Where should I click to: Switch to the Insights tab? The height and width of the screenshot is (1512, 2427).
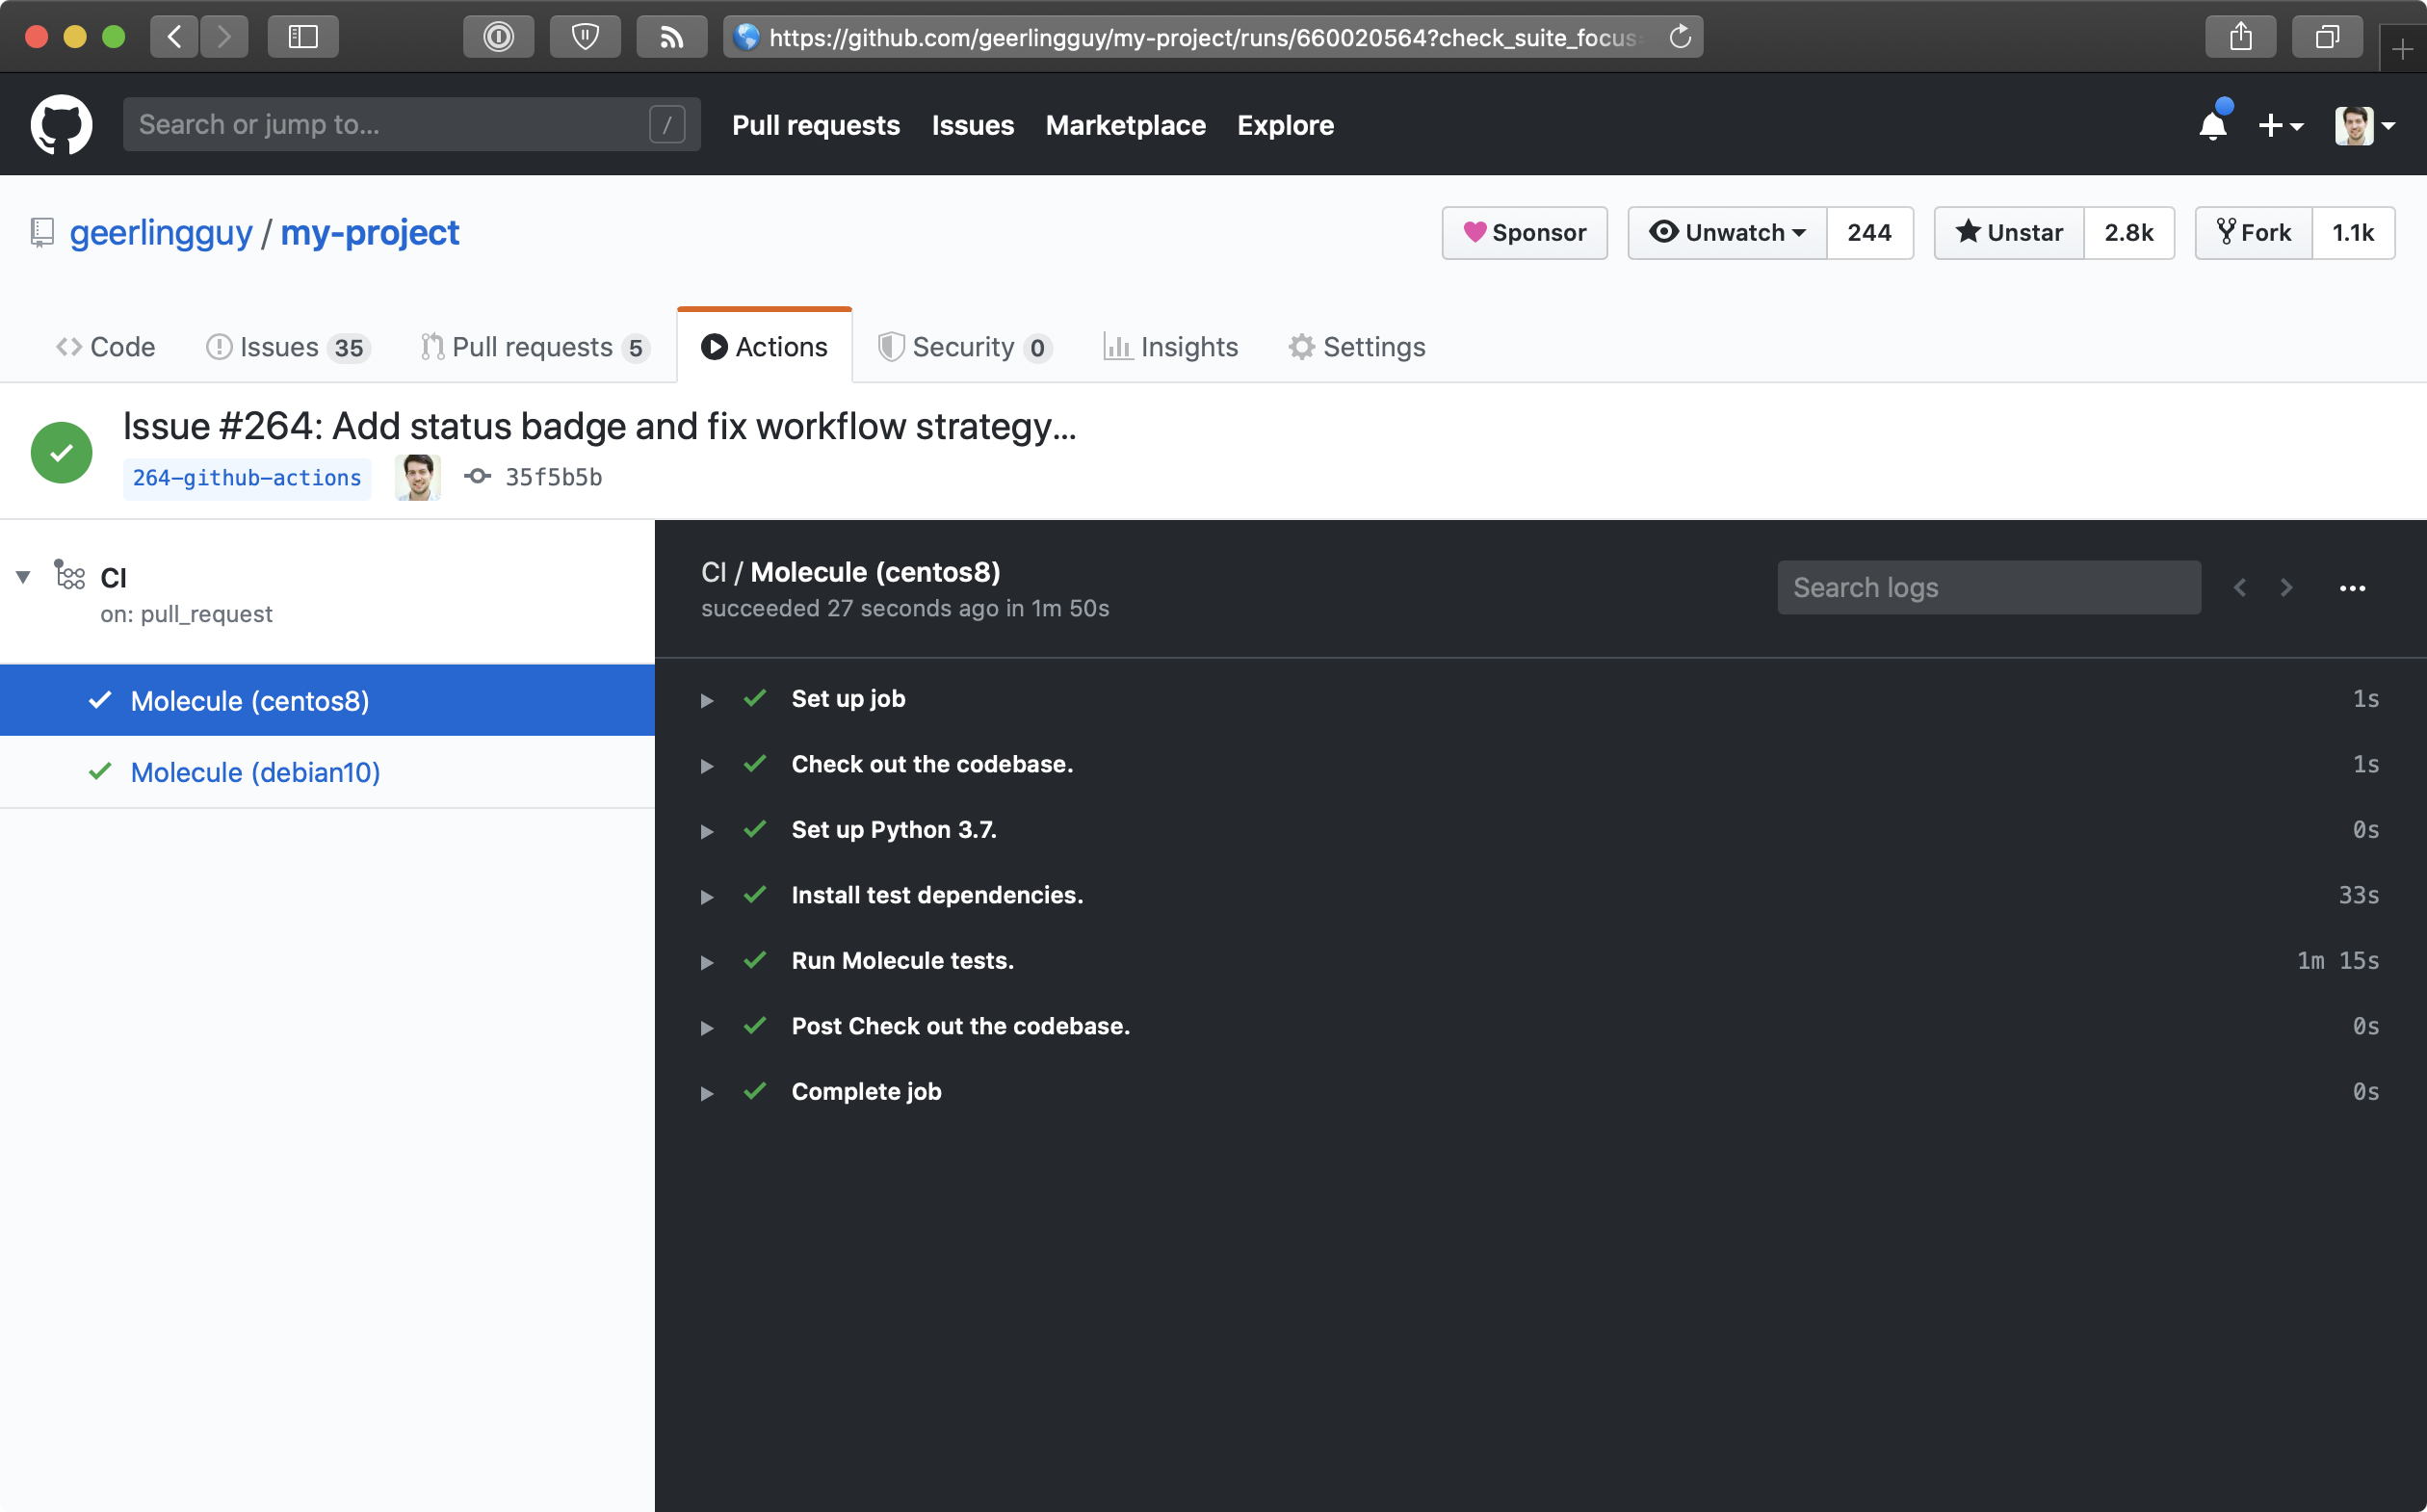[x=1170, y=347]
